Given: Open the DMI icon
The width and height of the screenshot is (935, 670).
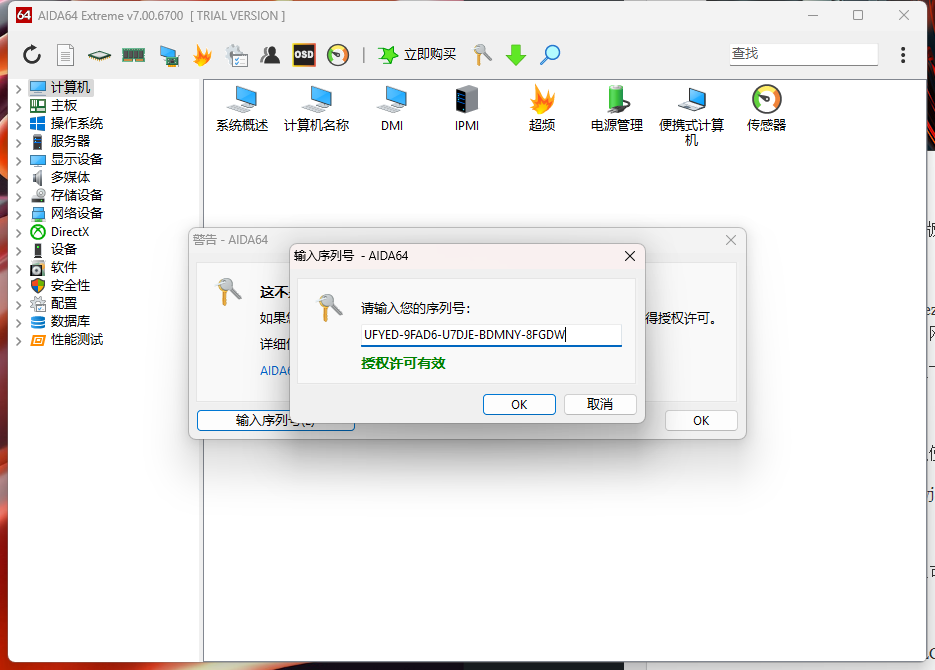Looking at the screenshot, I should (392, 108).
